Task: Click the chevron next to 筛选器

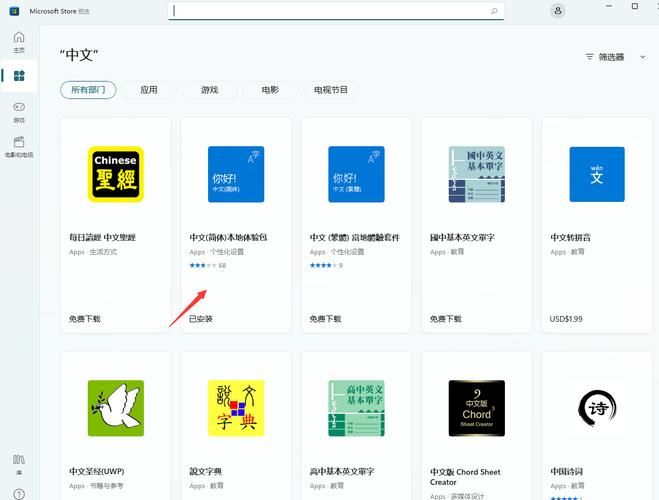Action: (643, 57)
